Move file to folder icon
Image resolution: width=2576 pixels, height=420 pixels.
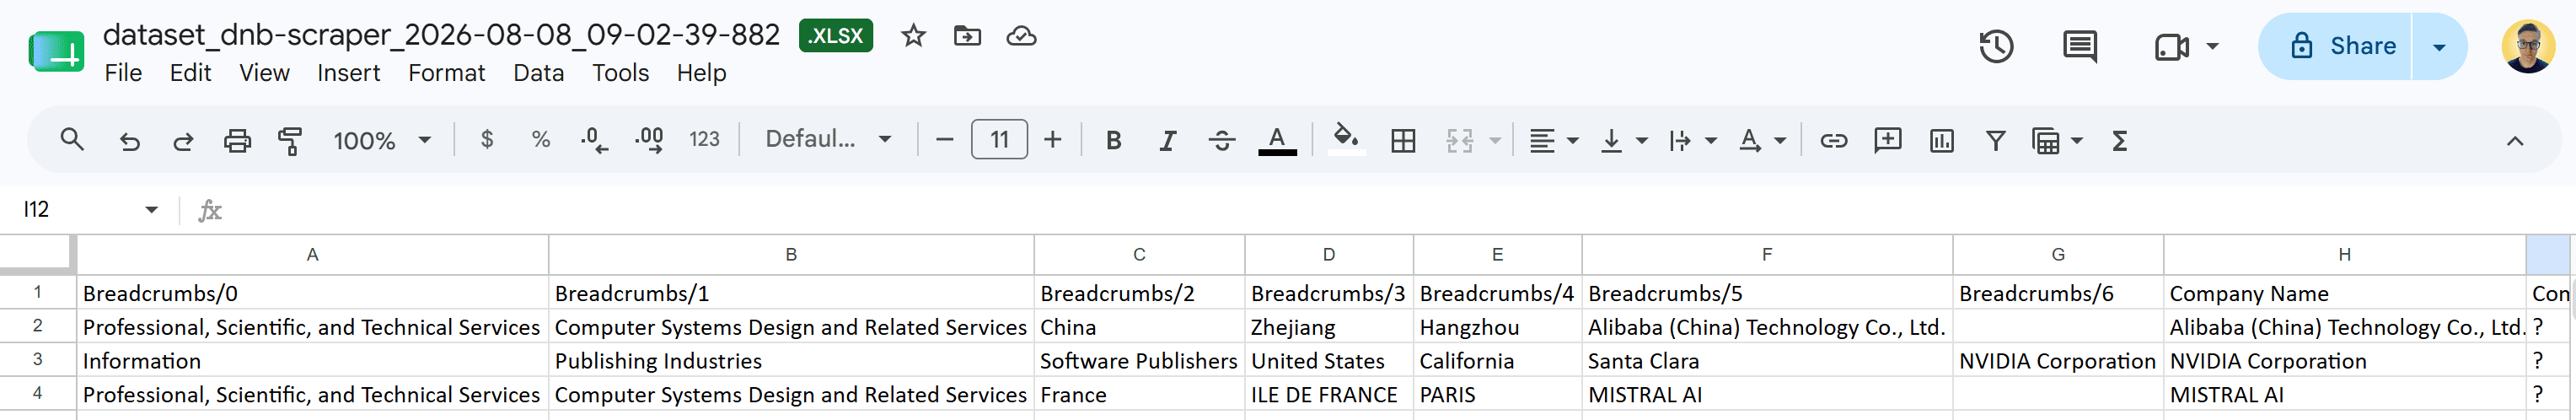(x=967, y=36)
